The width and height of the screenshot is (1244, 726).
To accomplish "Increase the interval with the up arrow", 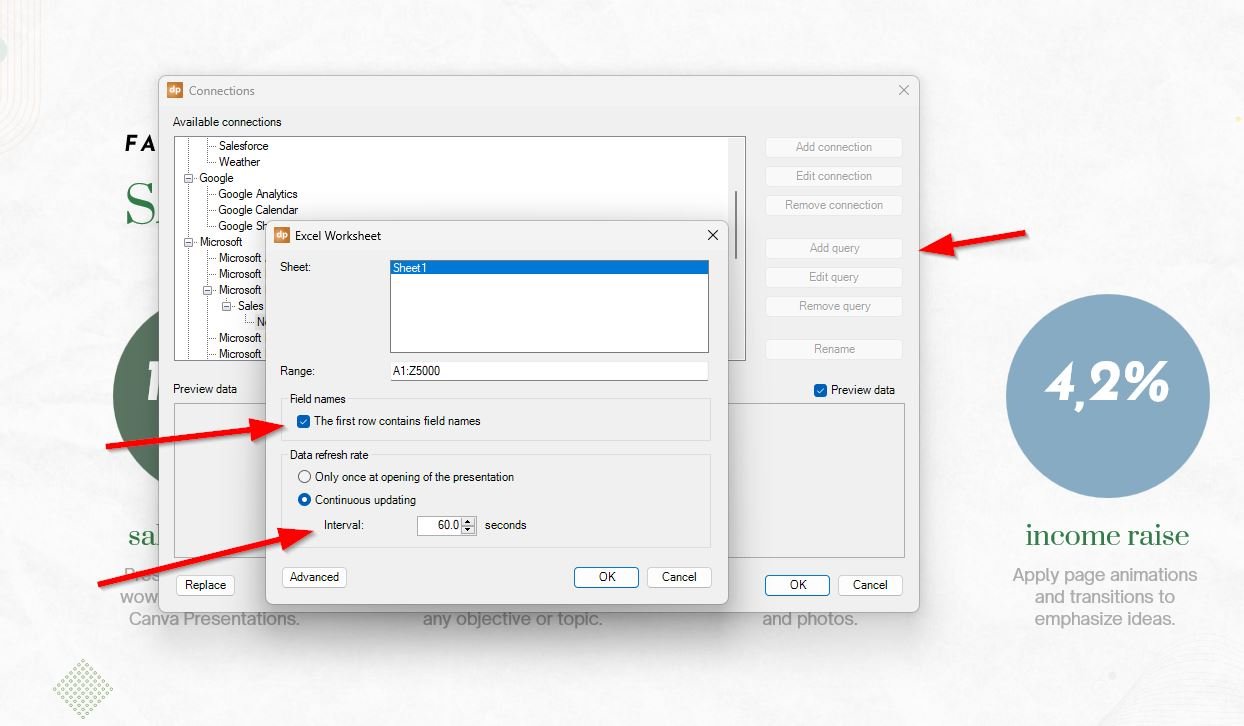I will click(469, 521).
